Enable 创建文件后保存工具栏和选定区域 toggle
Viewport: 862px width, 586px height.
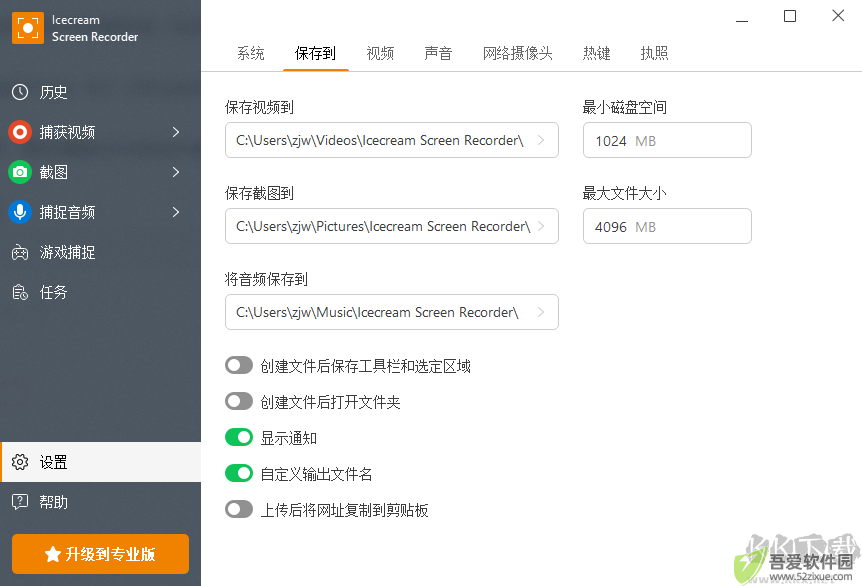239,366
